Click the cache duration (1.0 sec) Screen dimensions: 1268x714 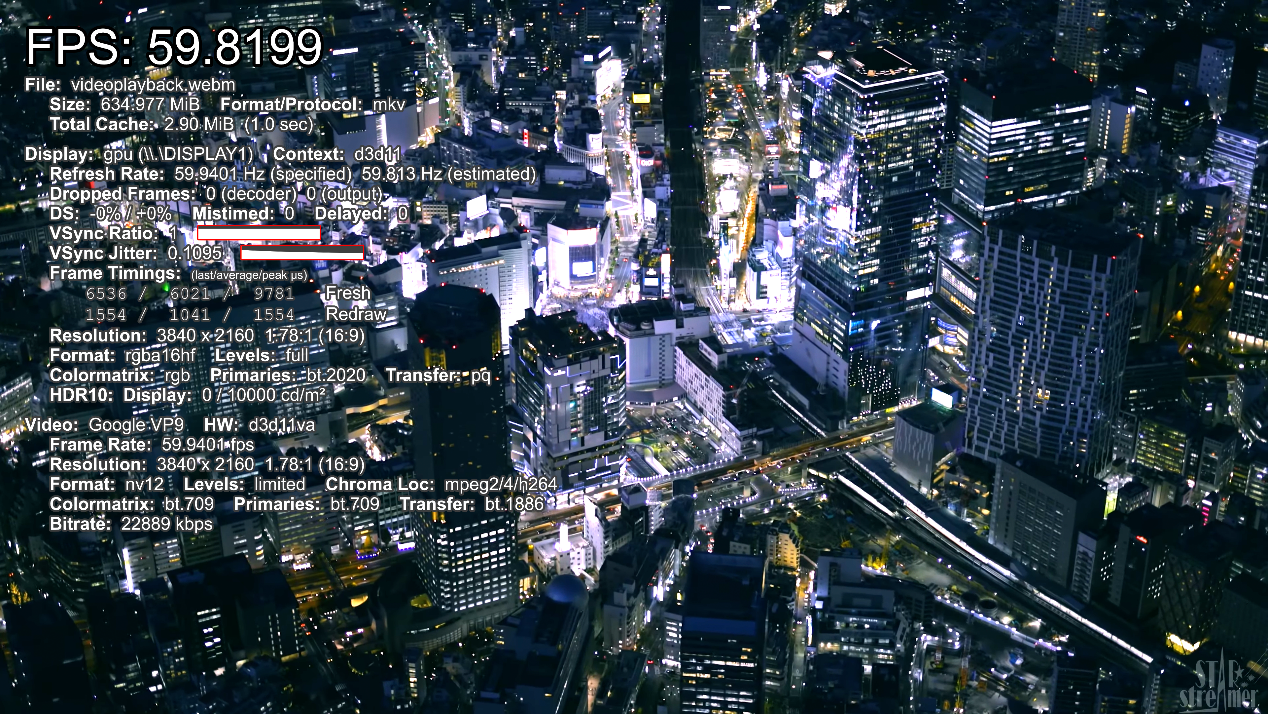(278, 124)
